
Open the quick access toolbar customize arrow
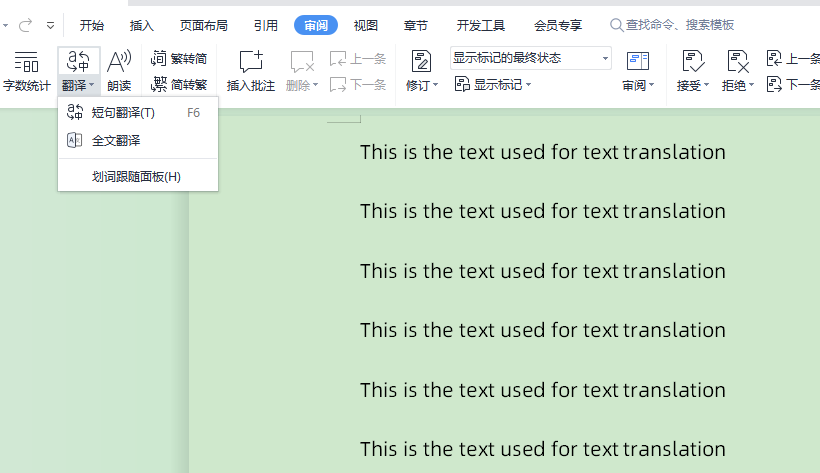tap(50, 25)
